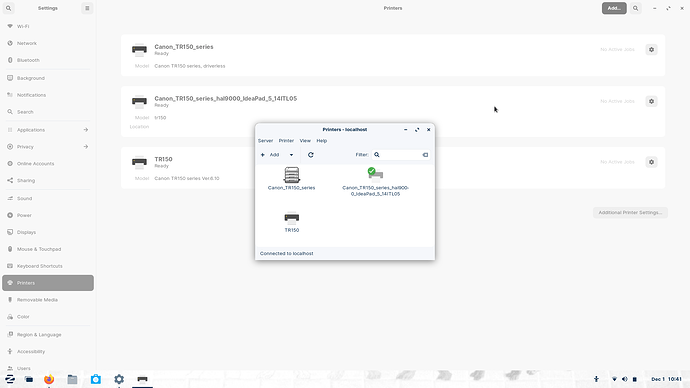Open Power settings

click(x=48, y=215)
